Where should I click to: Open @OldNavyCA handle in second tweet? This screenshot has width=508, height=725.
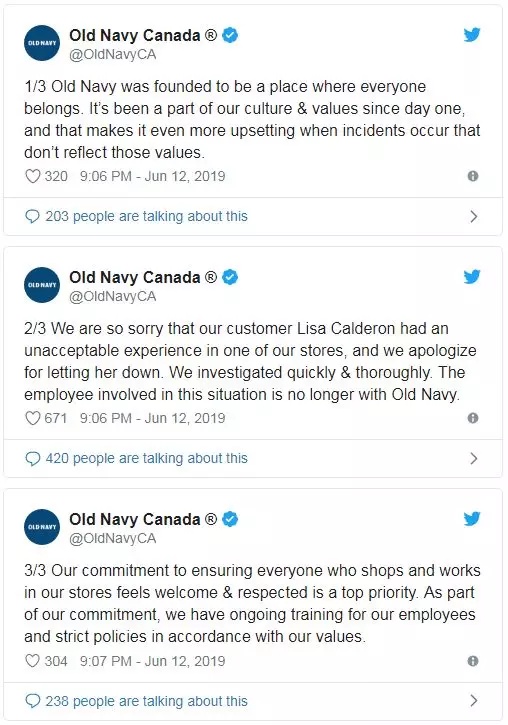[113, 296]
